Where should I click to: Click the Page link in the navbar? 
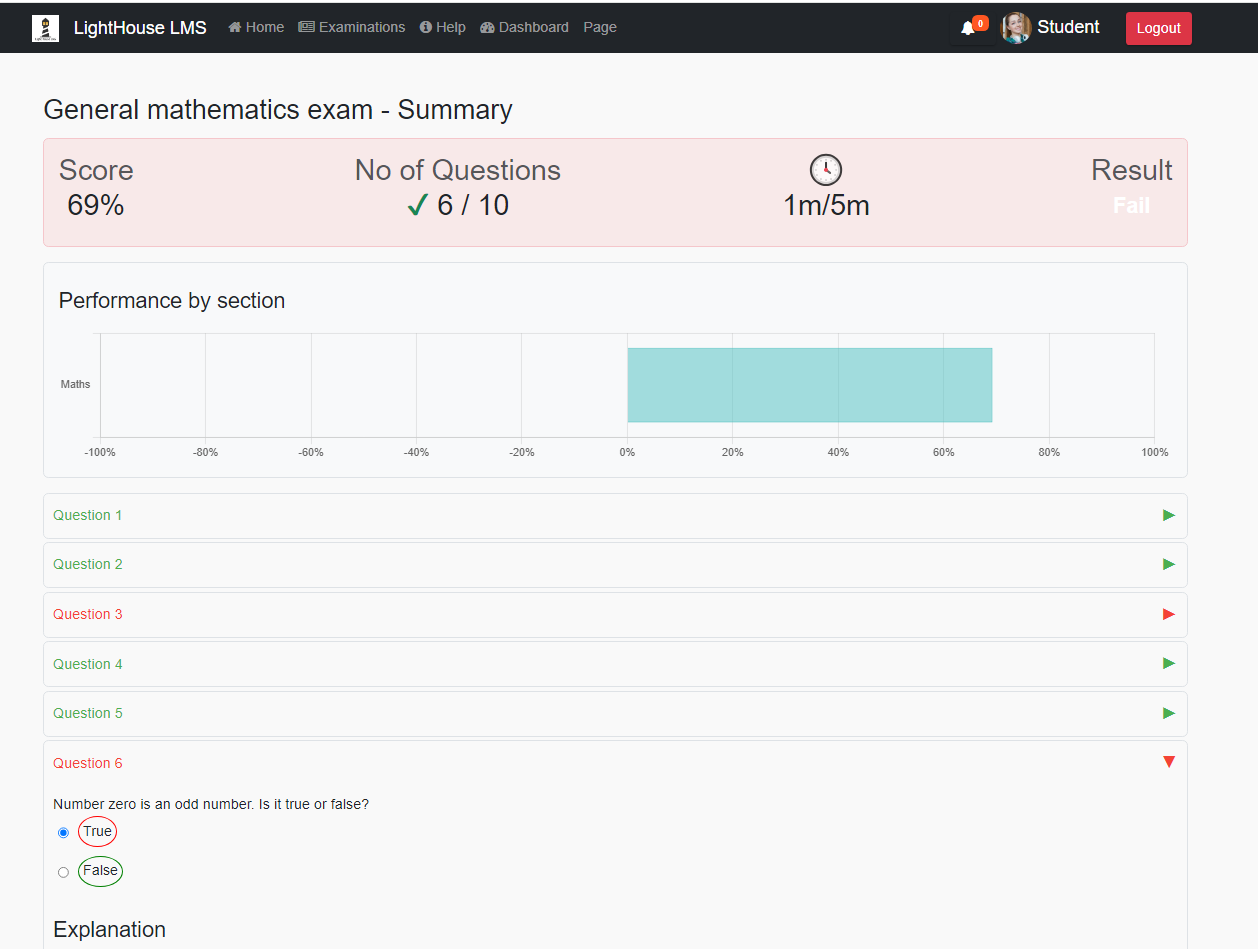[x=600, y=27]
